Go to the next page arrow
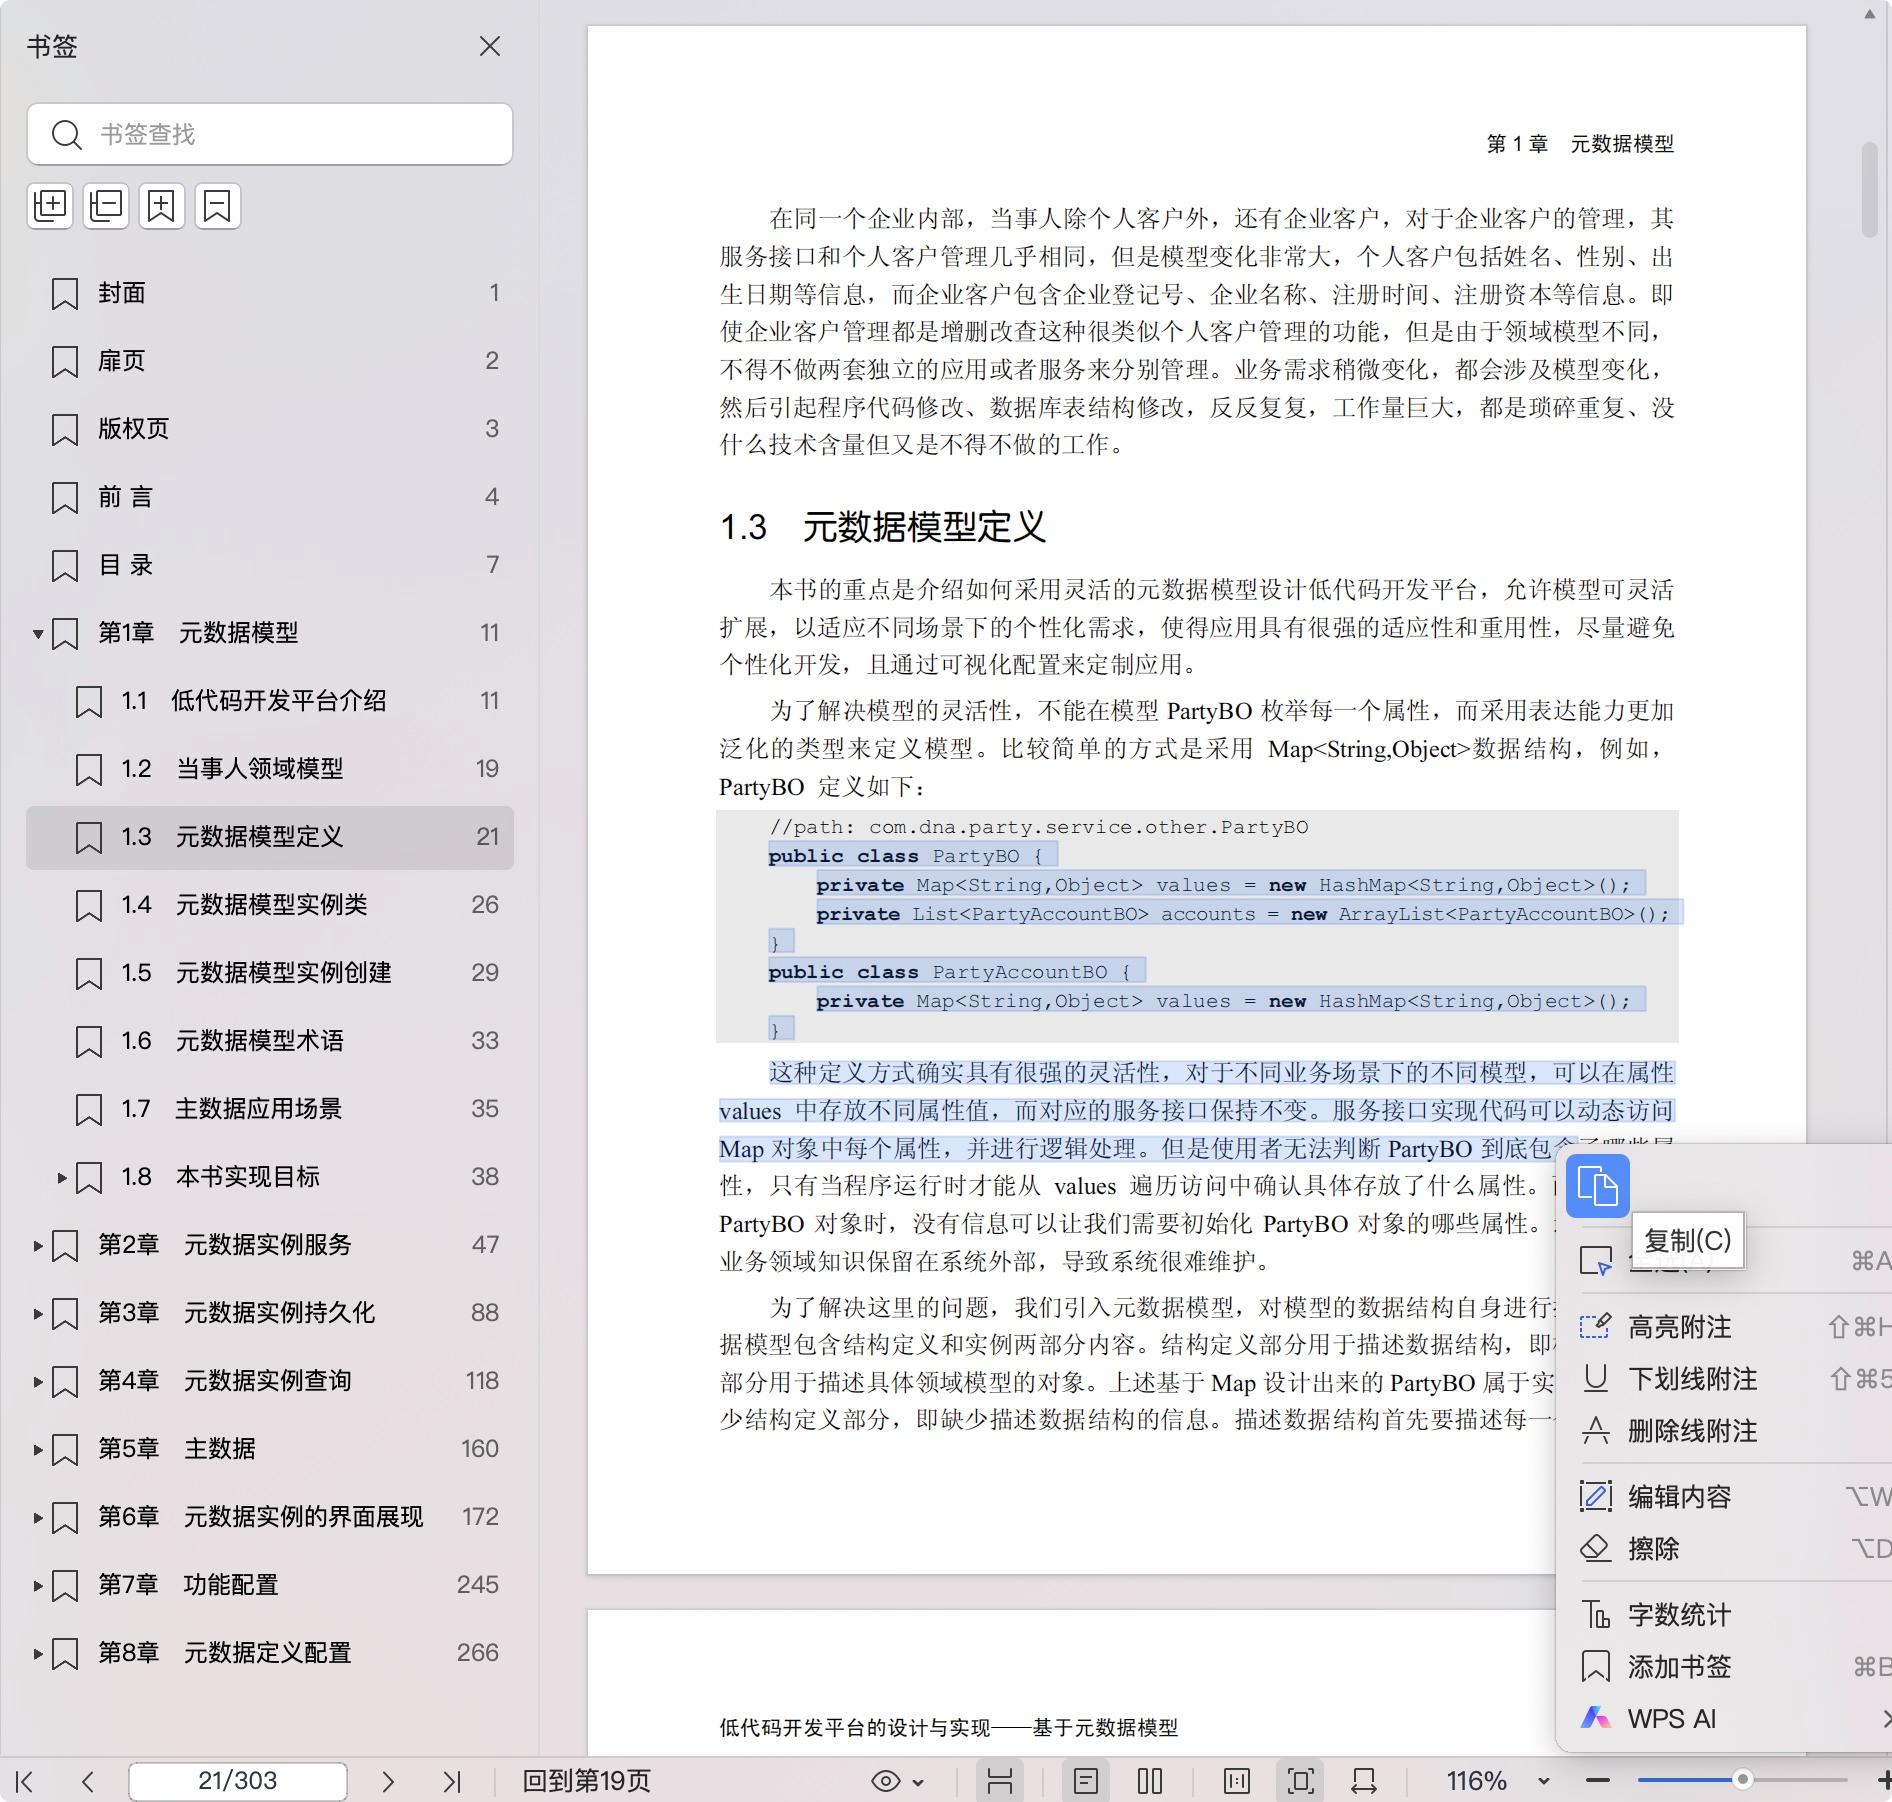The height and width of the screenshot is (1802, 1892). (388, 1781)
